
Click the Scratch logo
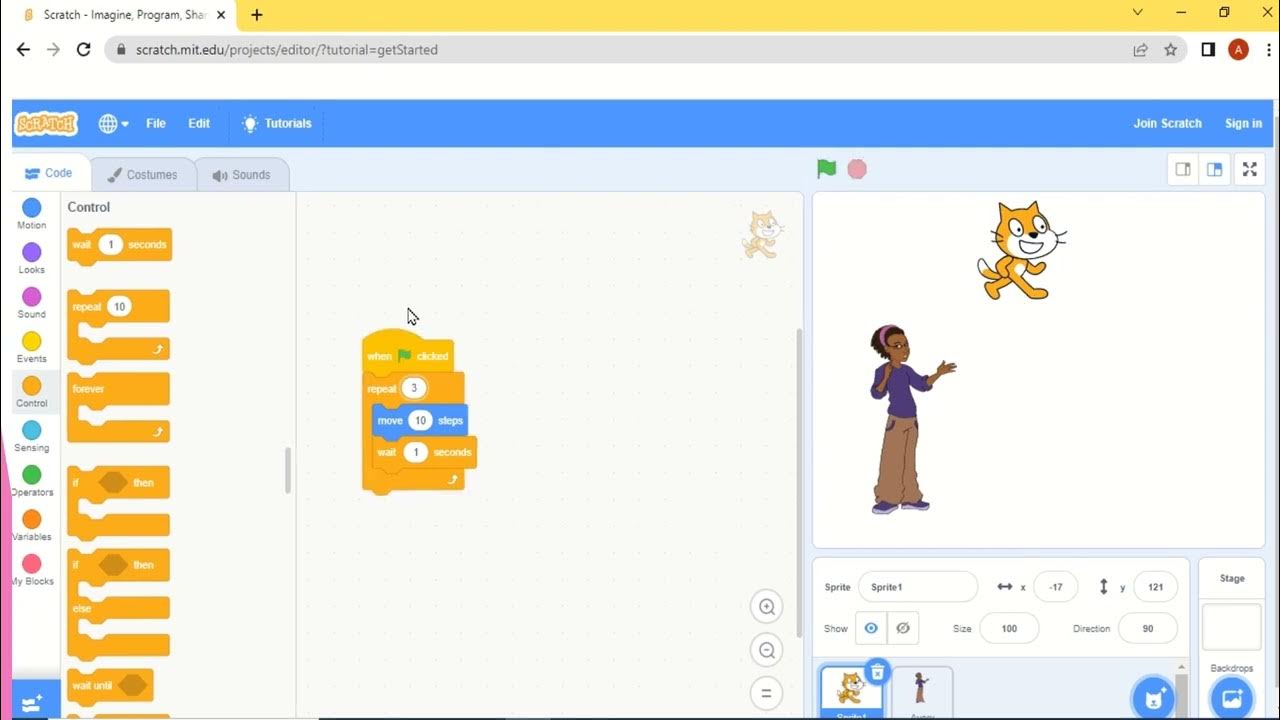click(46, 124)
